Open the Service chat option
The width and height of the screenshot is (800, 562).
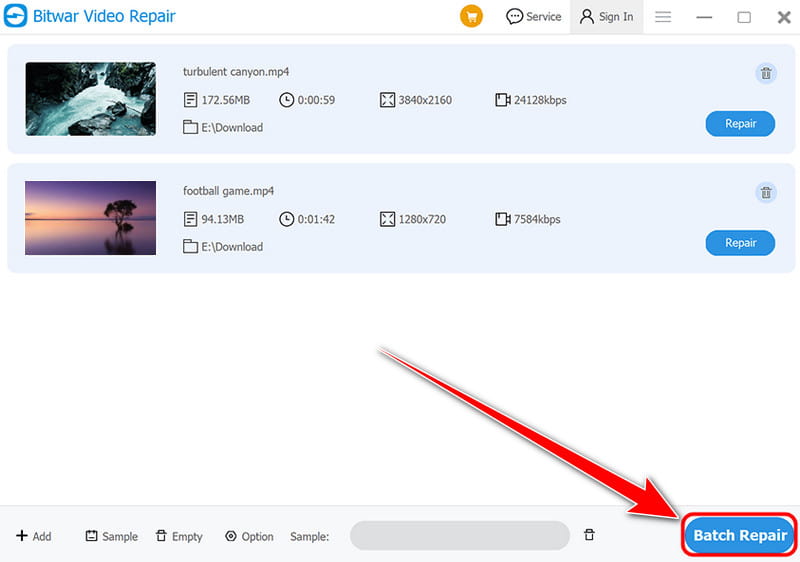(x=534, y=17)
